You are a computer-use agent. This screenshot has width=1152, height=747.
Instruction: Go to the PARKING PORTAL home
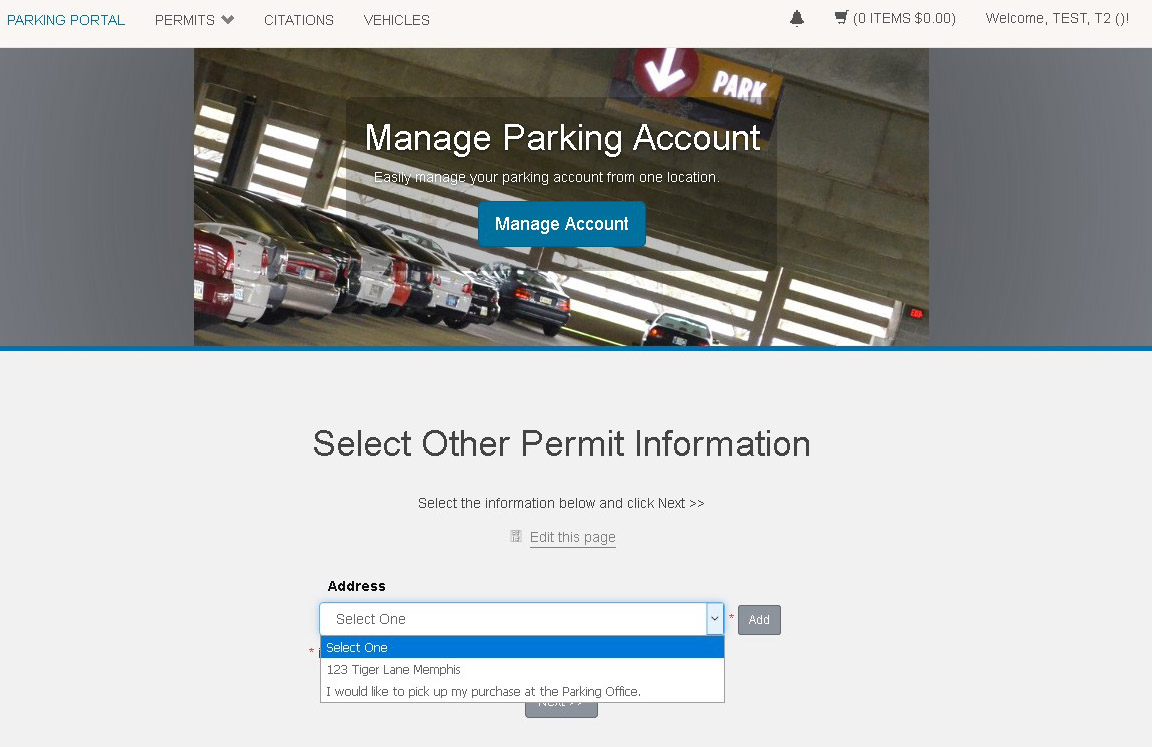(x=66, y=19)
